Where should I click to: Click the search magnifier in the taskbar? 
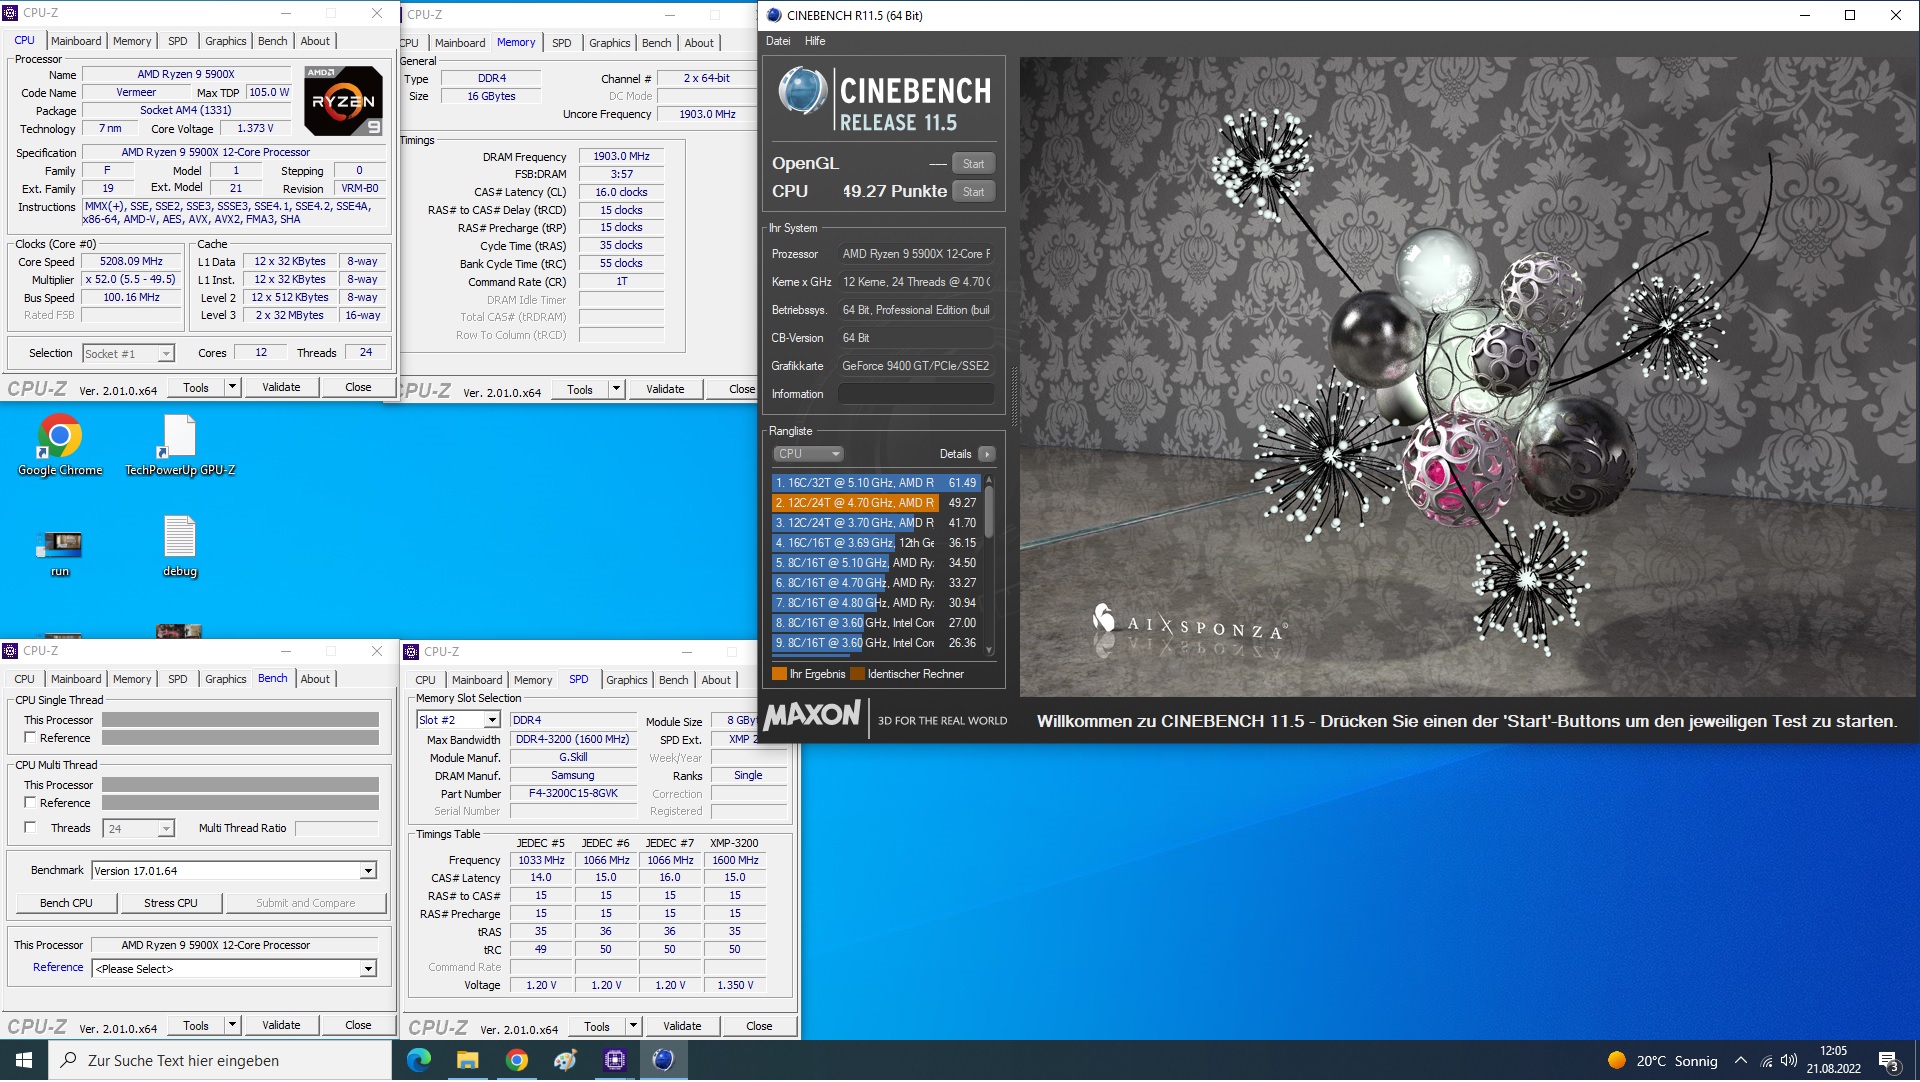click(68, 1061)
